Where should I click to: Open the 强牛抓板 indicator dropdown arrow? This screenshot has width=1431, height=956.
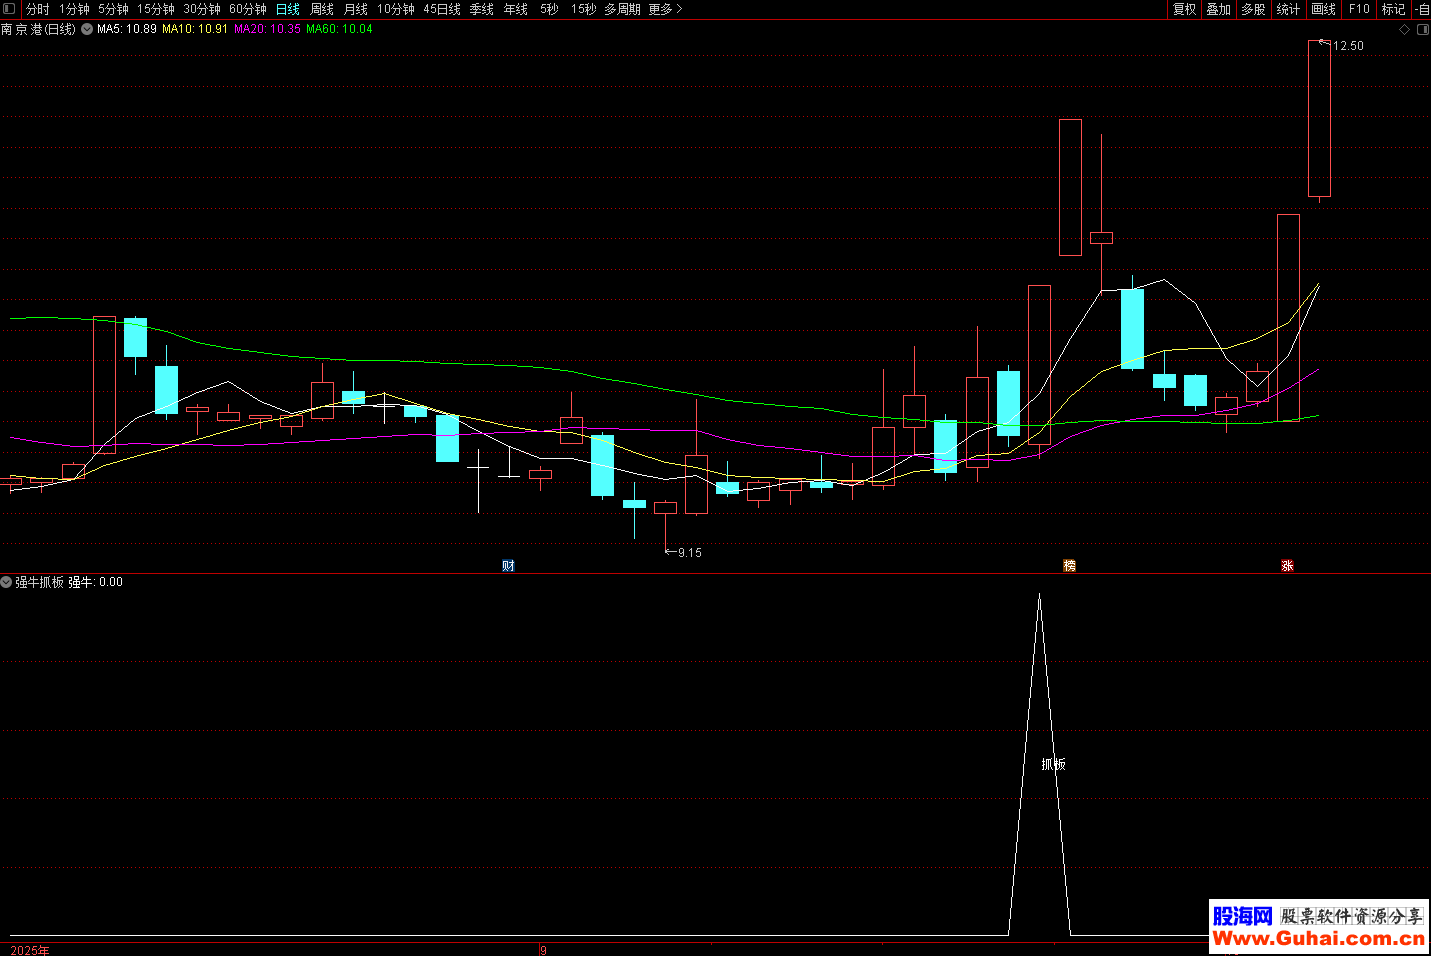click(x=7, y=582)
